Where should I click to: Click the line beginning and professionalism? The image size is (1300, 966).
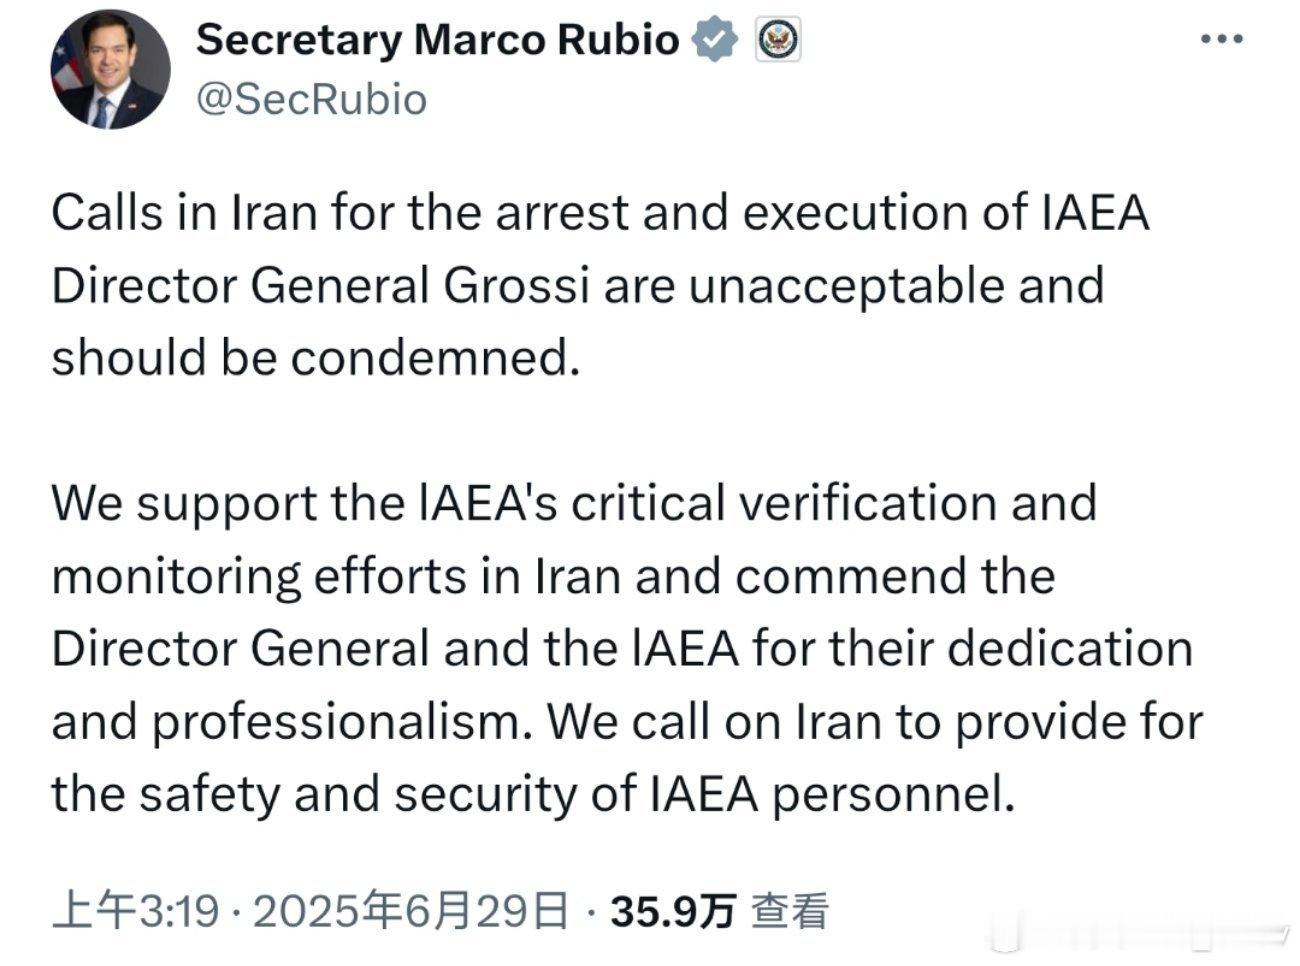coord(627,722)
